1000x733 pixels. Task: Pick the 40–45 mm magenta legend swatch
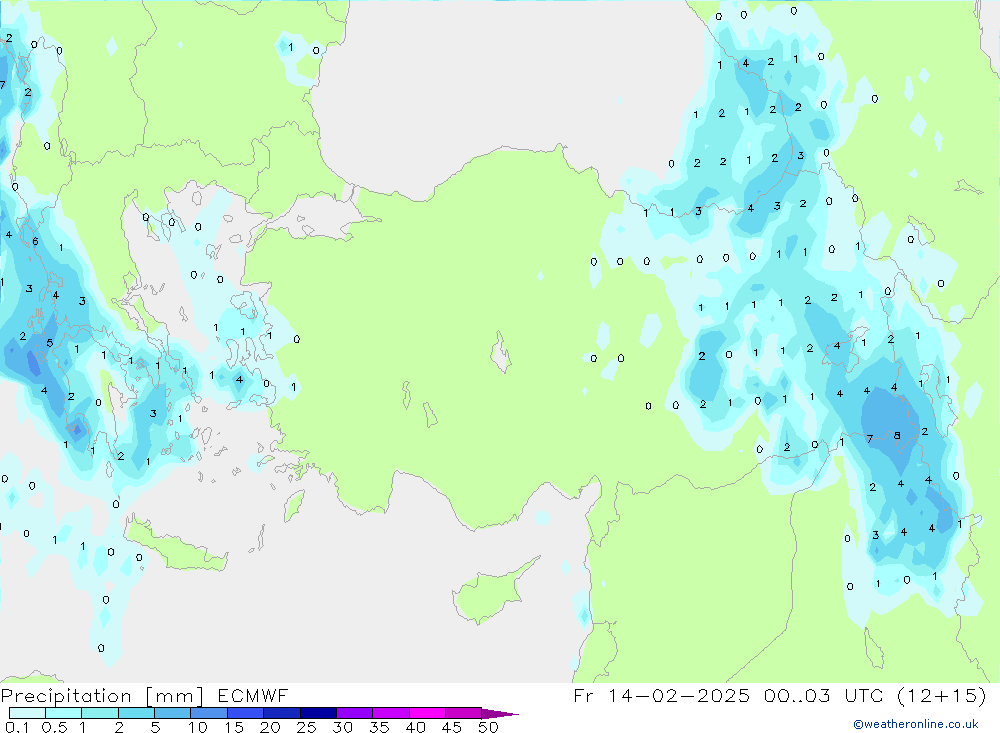point(427,713)
